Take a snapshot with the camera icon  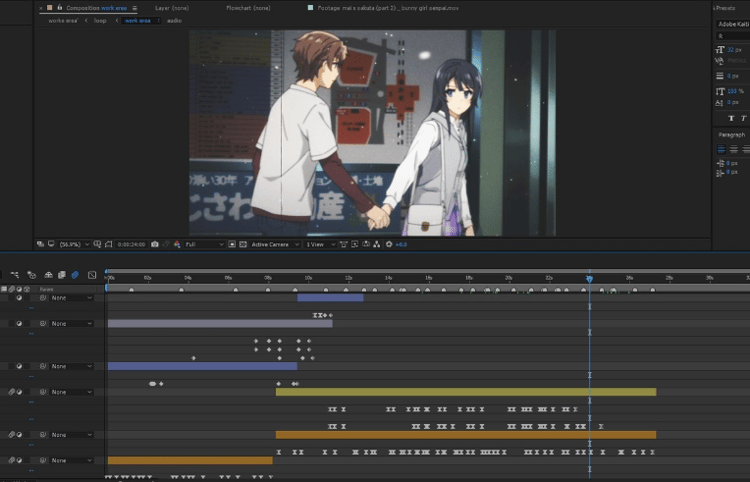coord(154,244)
